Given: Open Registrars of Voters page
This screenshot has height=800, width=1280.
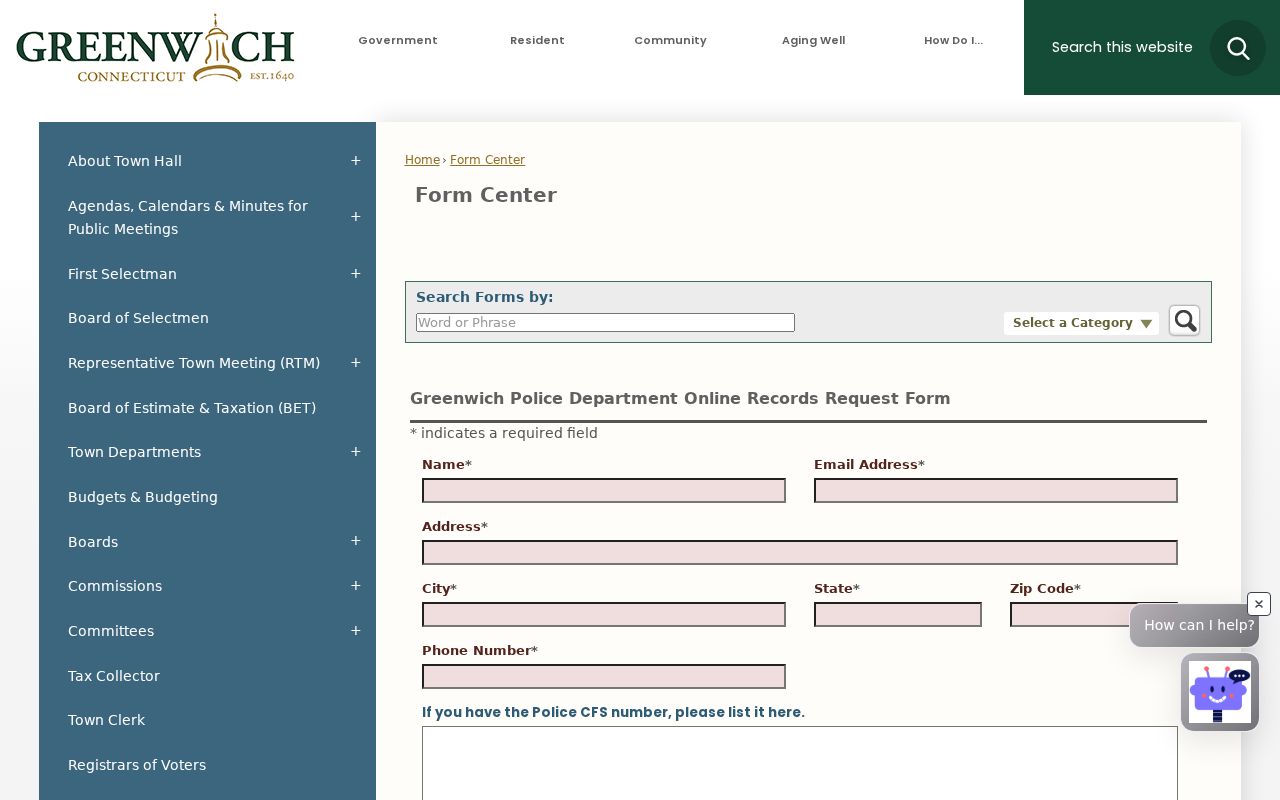Looking at the screenshot, I should 137,765.
